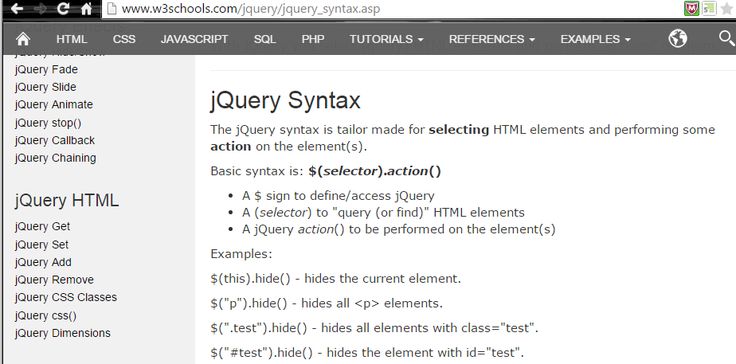736x364 pixels.
Task: Open the PHP menu item
Action: 313,39
